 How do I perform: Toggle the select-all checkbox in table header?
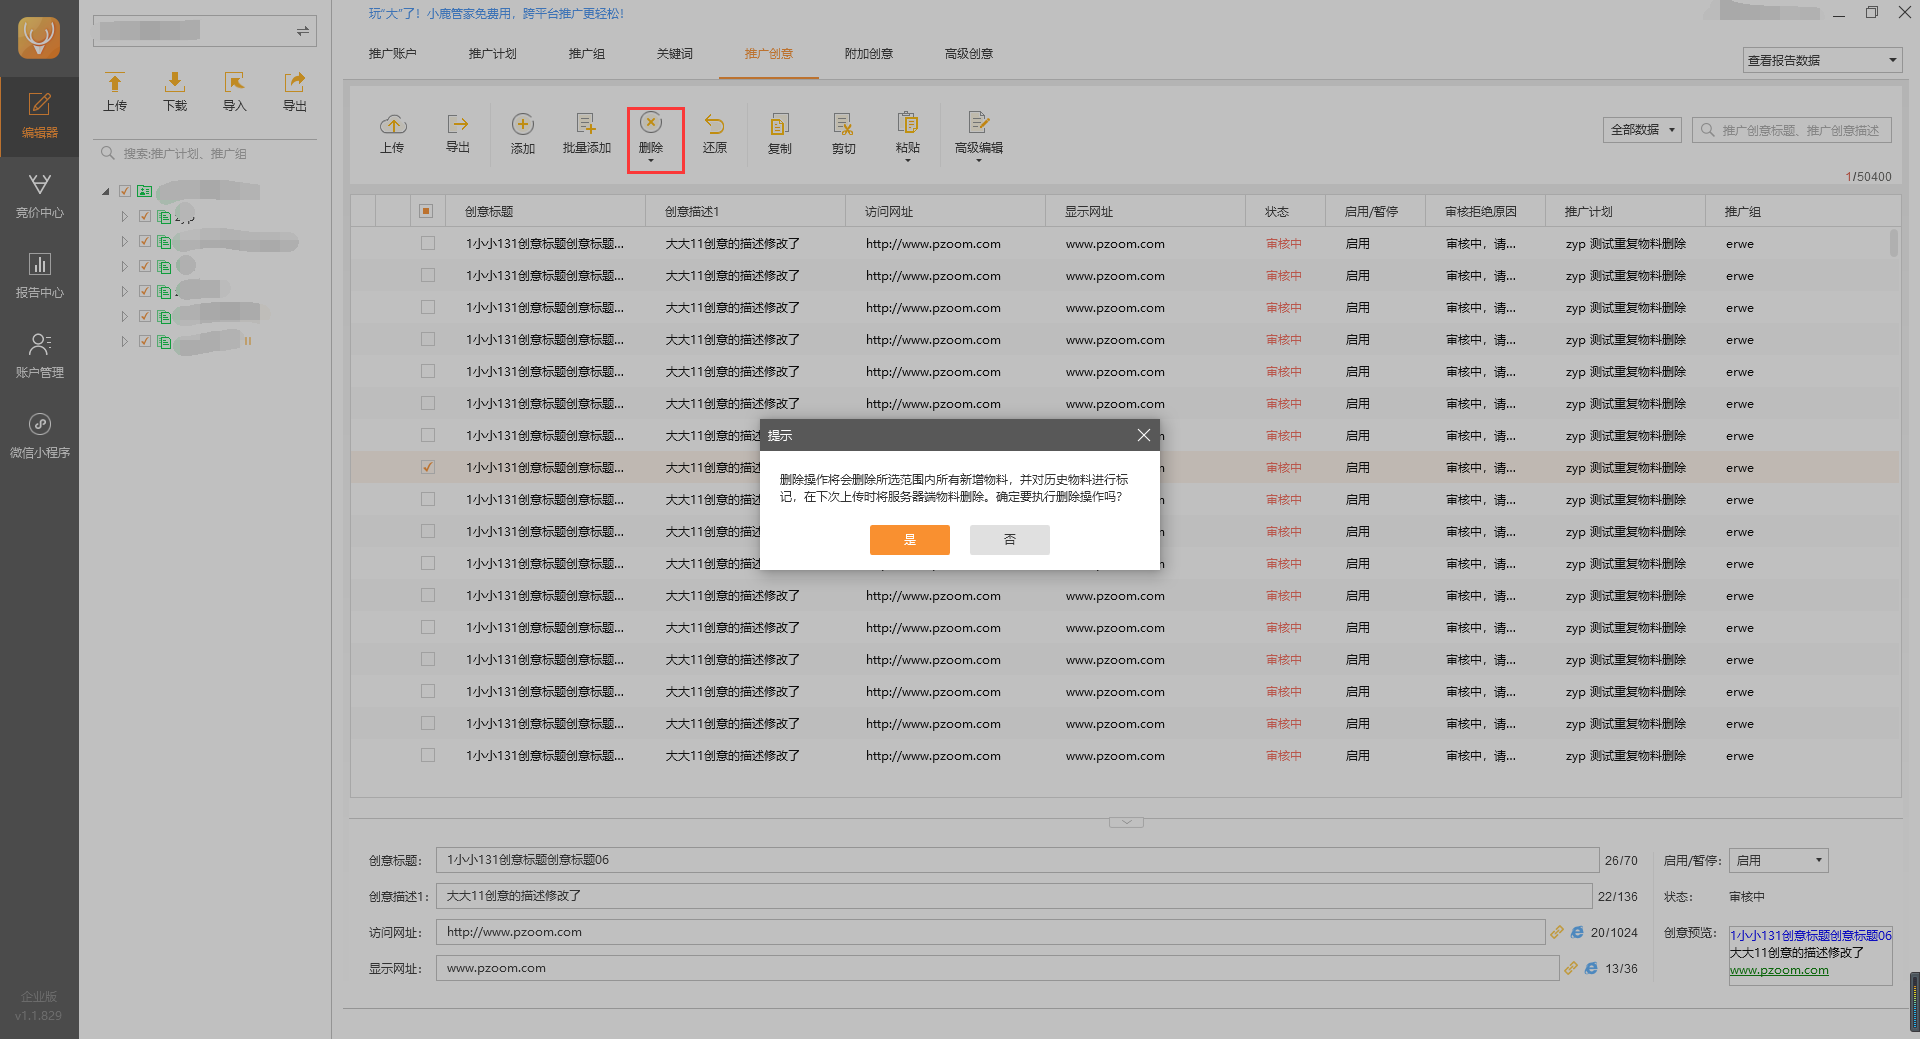point(426,211)
